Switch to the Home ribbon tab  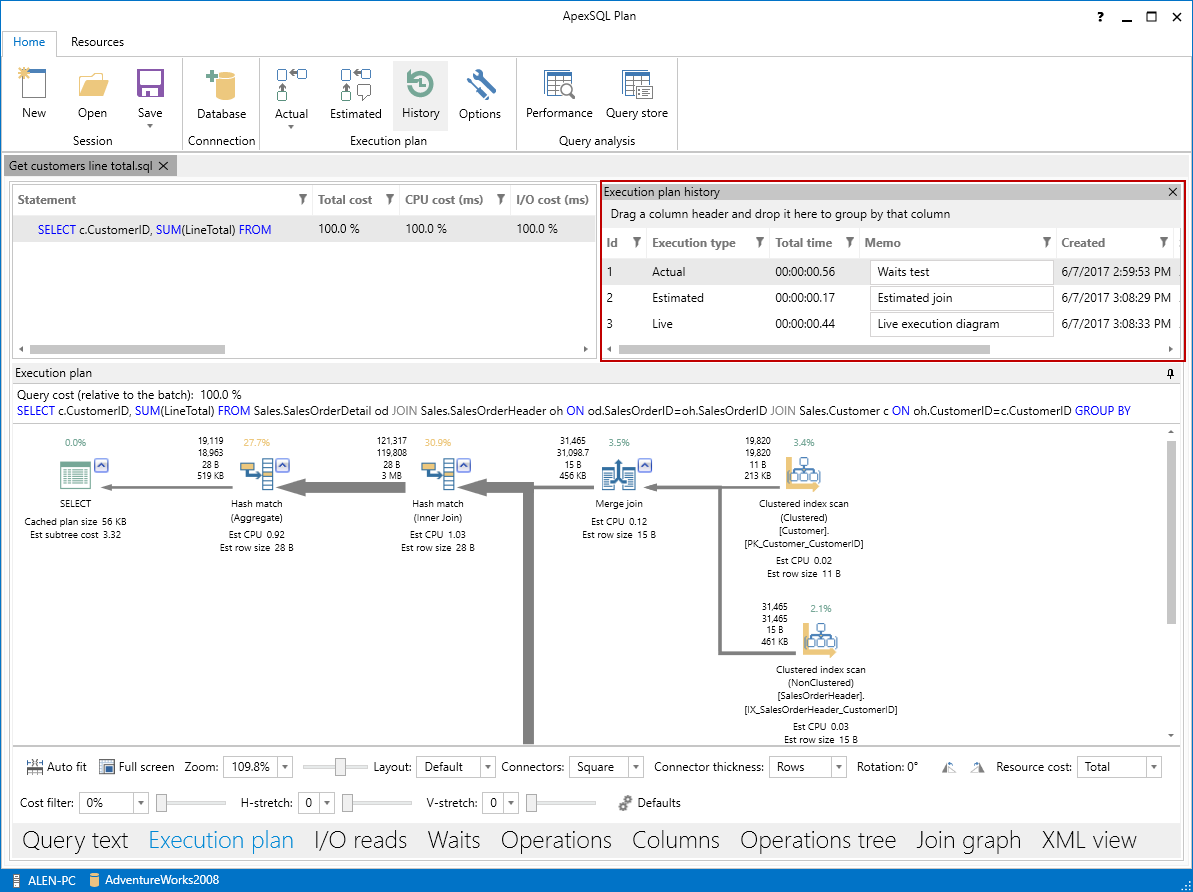[29, 42]
